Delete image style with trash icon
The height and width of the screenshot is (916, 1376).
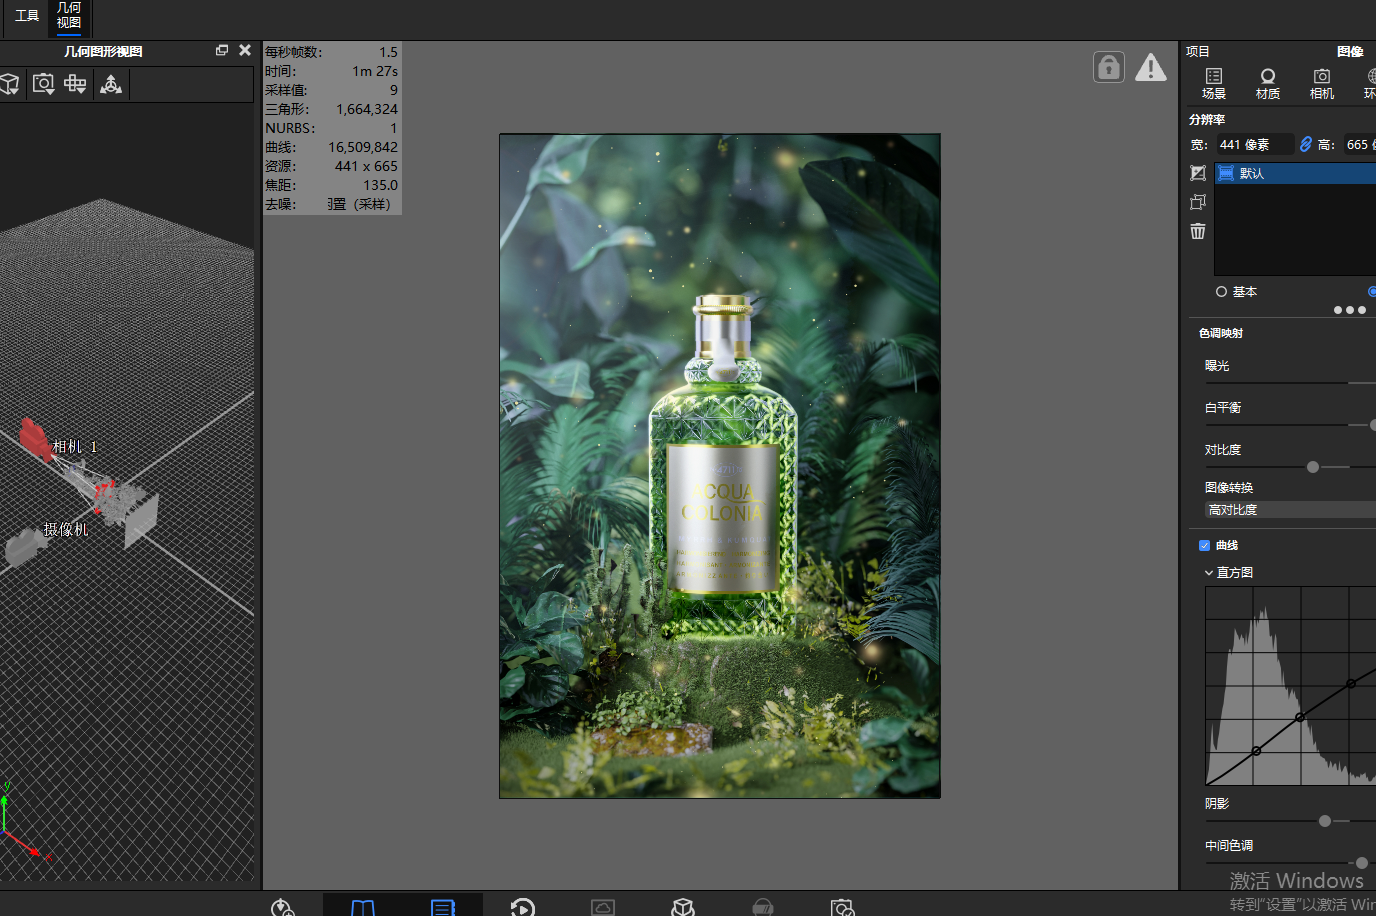(1198, 231)
